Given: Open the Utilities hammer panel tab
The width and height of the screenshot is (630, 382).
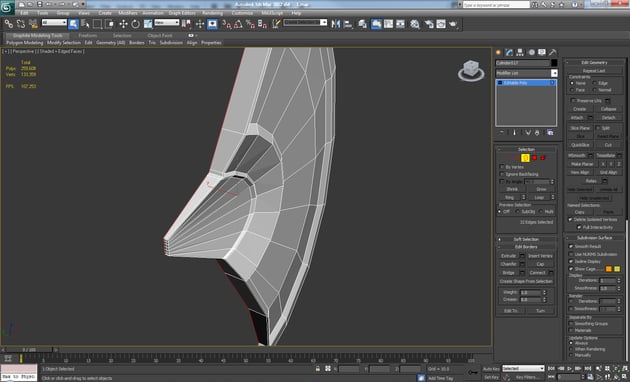Looking at the screenshot, I should (553, 52).
